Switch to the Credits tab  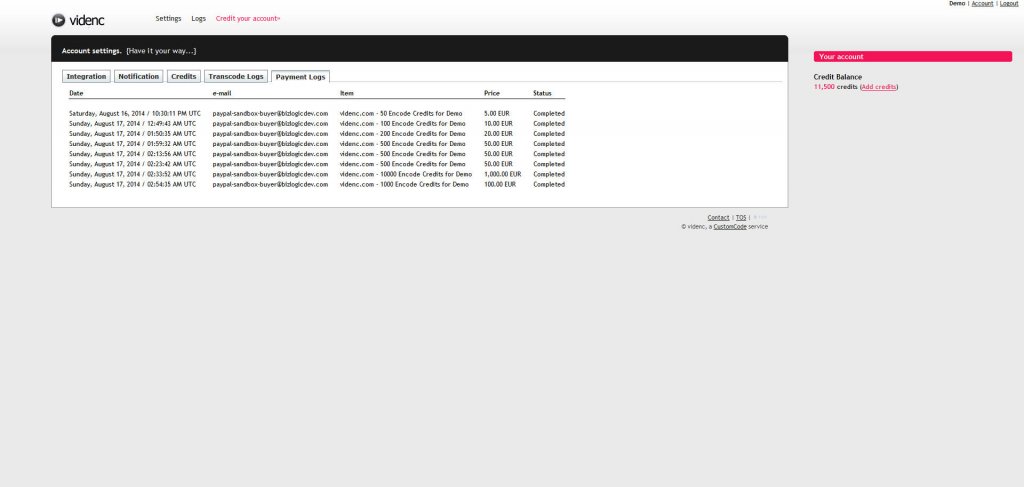click(184, 76)
